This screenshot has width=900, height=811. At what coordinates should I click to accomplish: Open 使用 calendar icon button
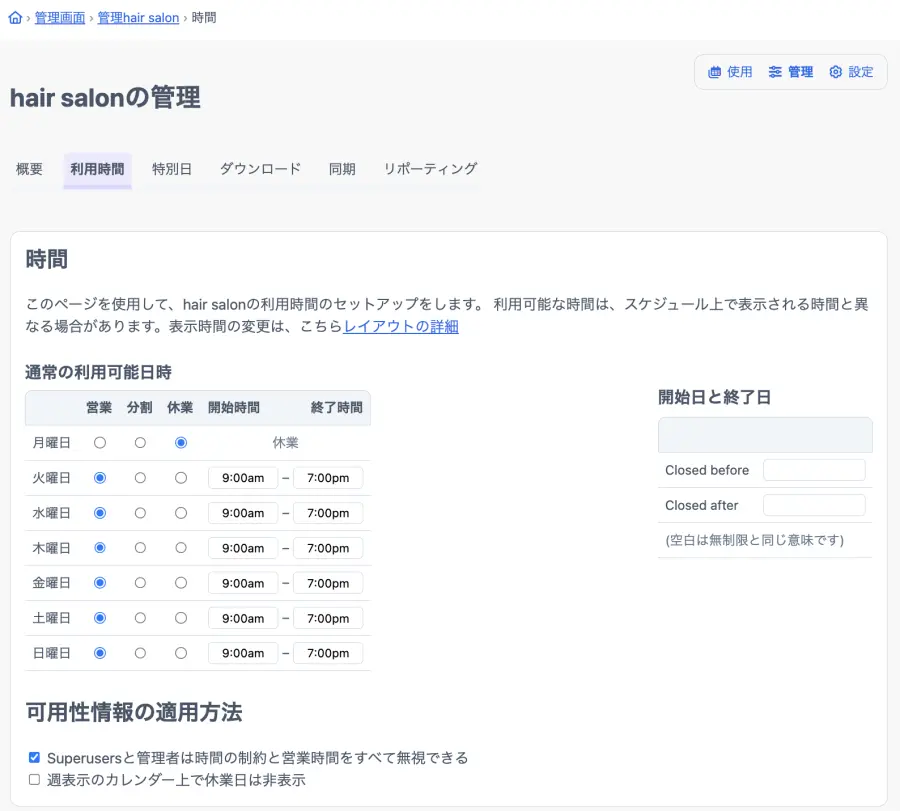pos(730,72)
